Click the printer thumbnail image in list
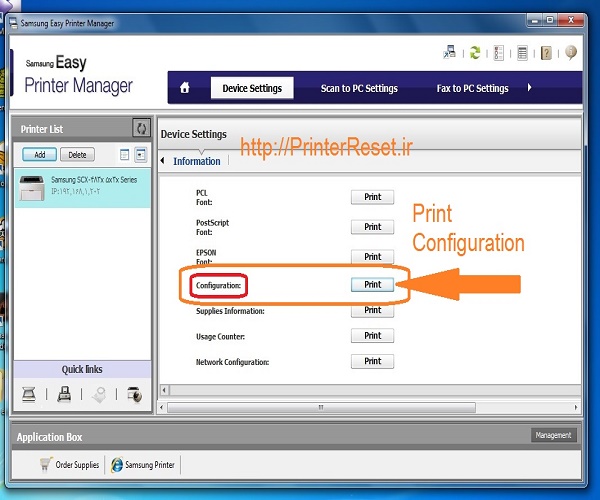The width and height of the screenshot is (600, 500). [32, 188]
